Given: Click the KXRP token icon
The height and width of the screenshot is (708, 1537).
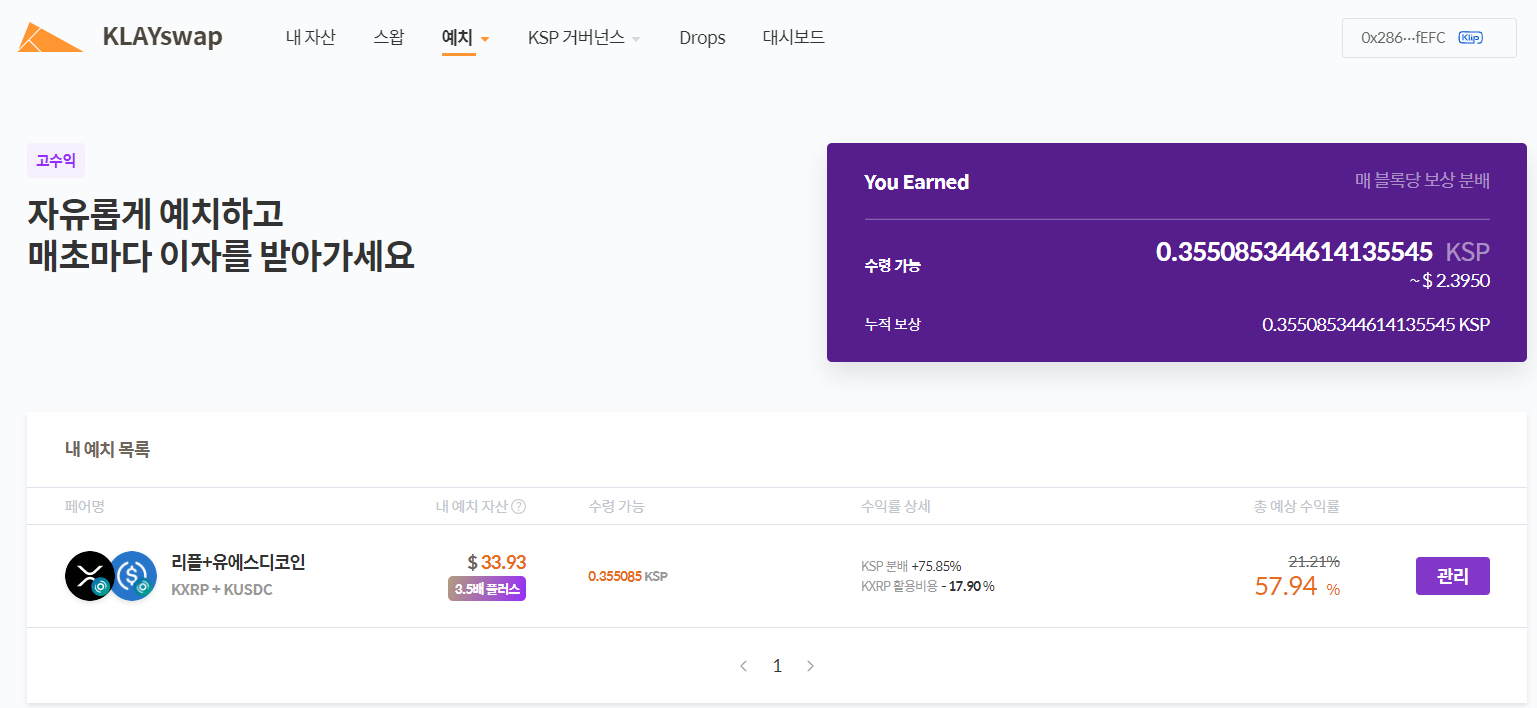Looking at the screenshot, I should 89,576.
